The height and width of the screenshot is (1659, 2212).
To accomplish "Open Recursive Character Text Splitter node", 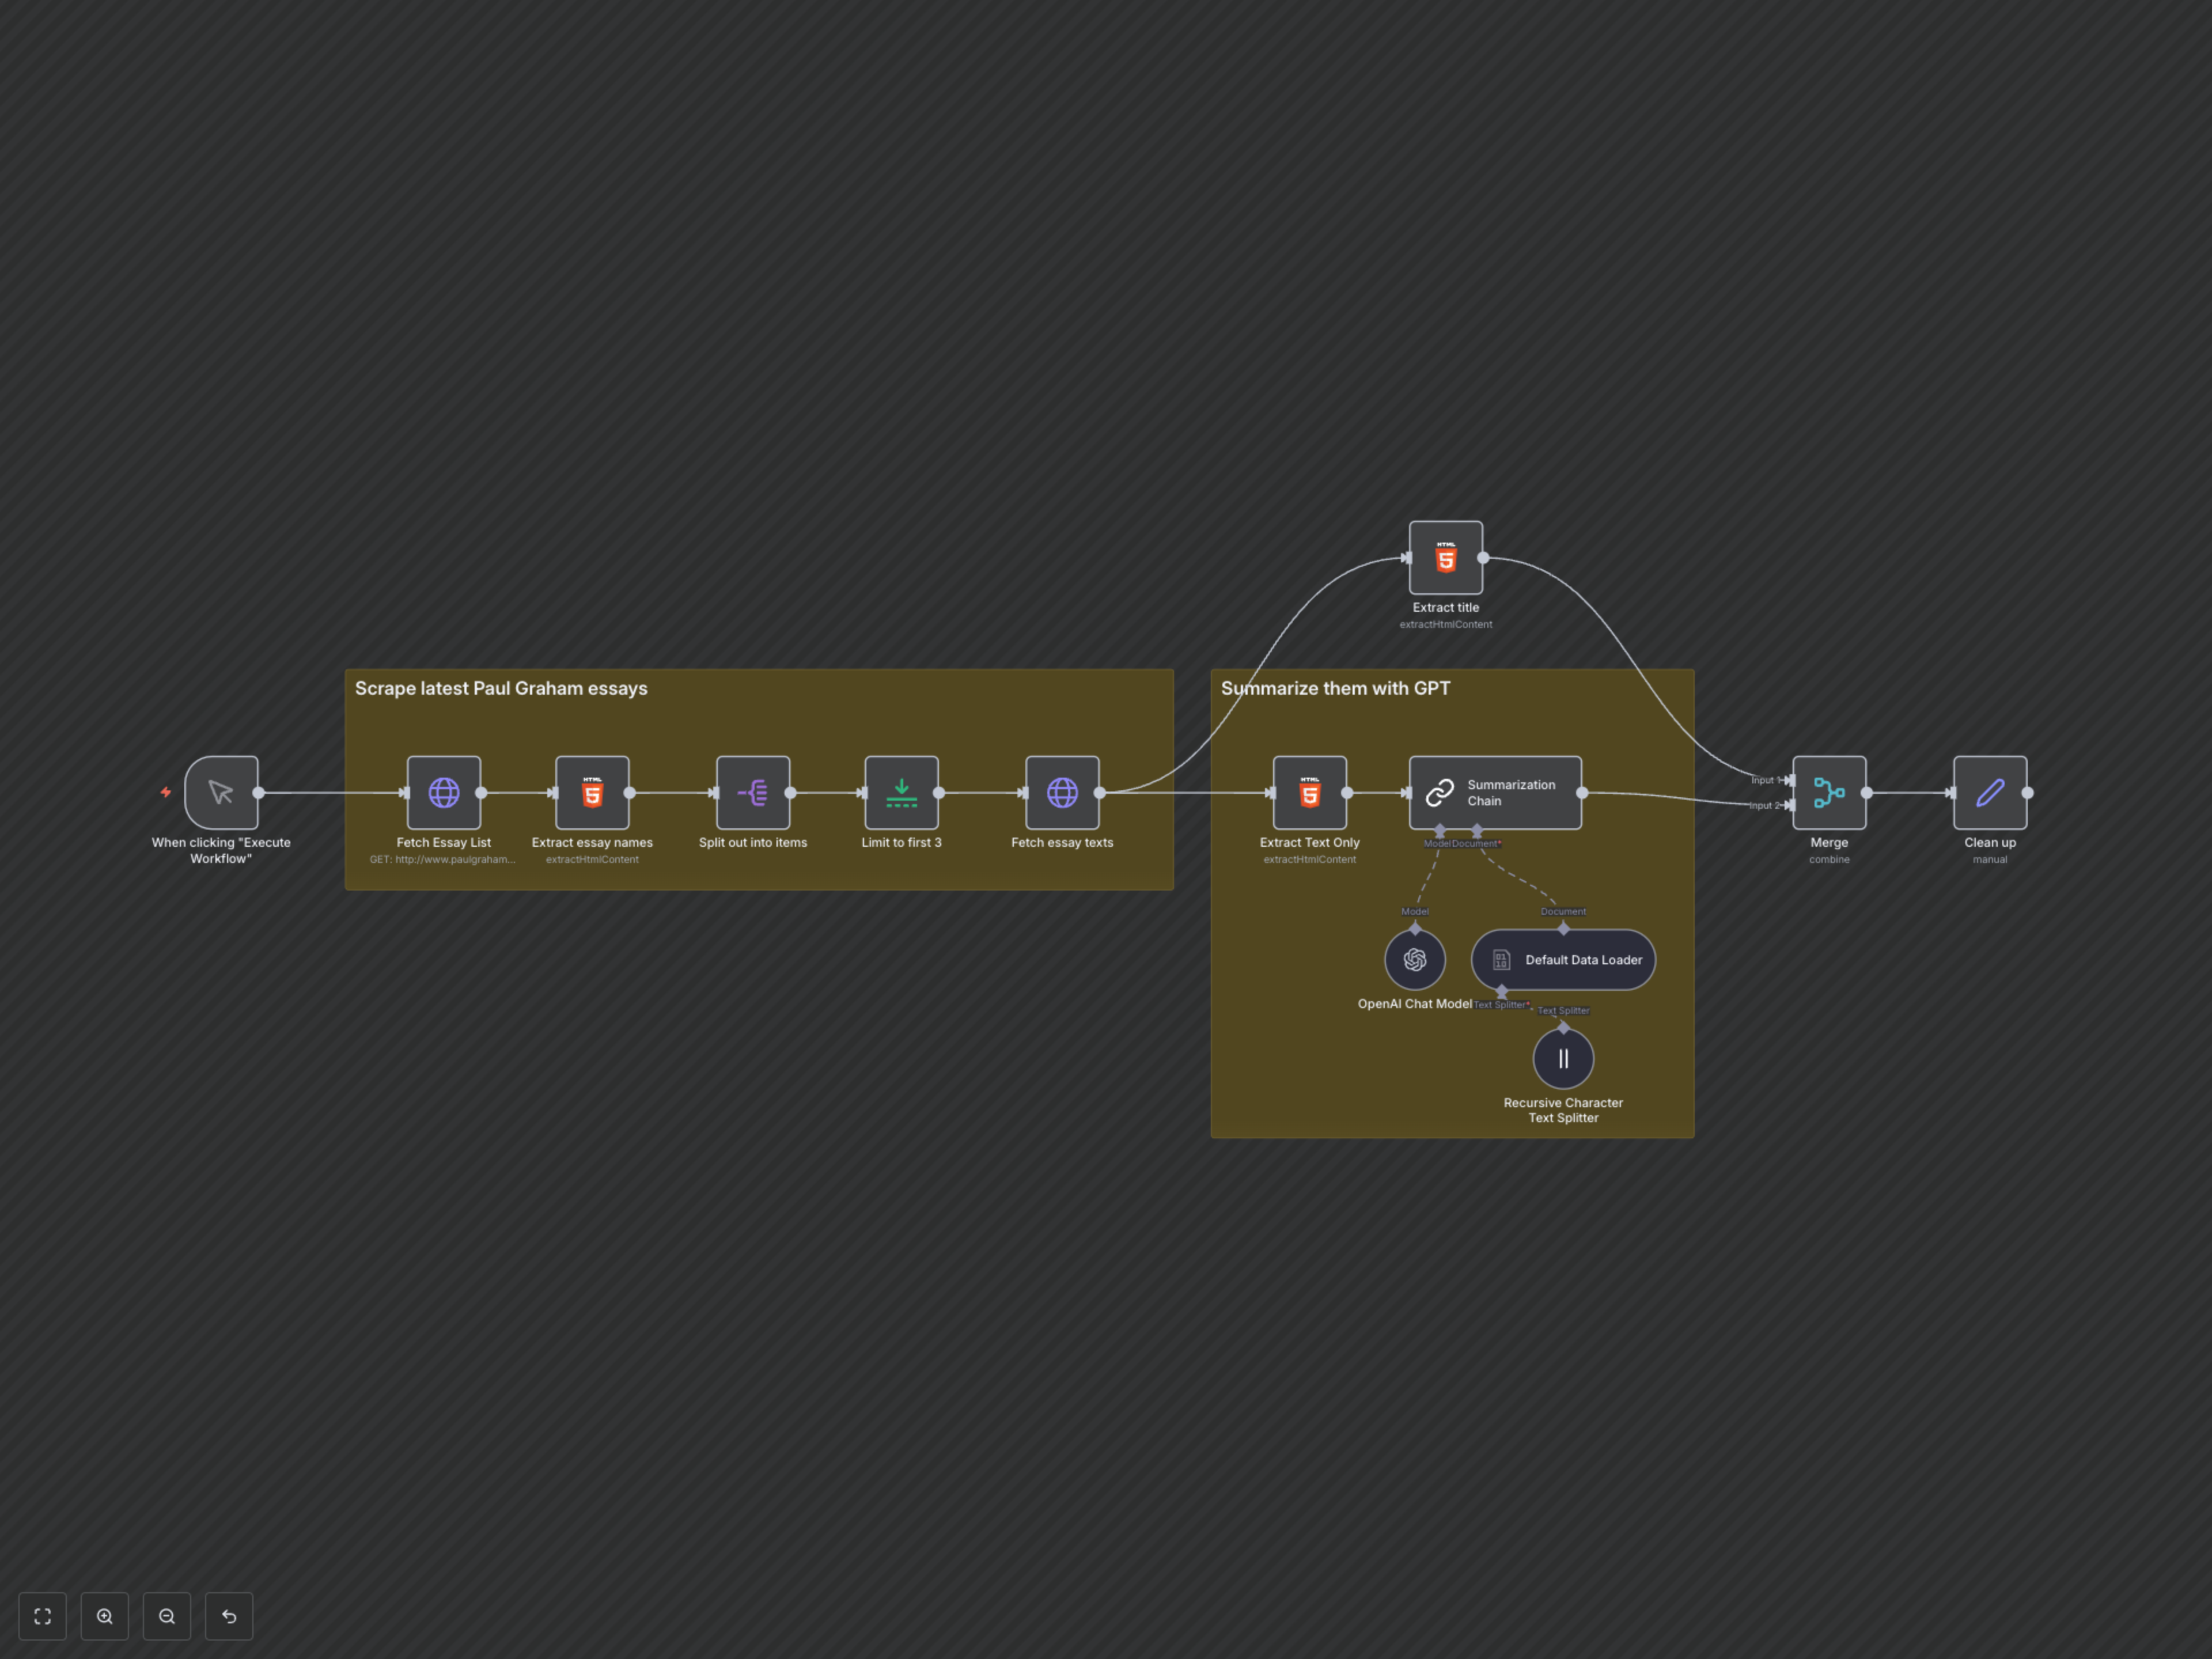I will pyautogui.click(x=1563, y=1058).
